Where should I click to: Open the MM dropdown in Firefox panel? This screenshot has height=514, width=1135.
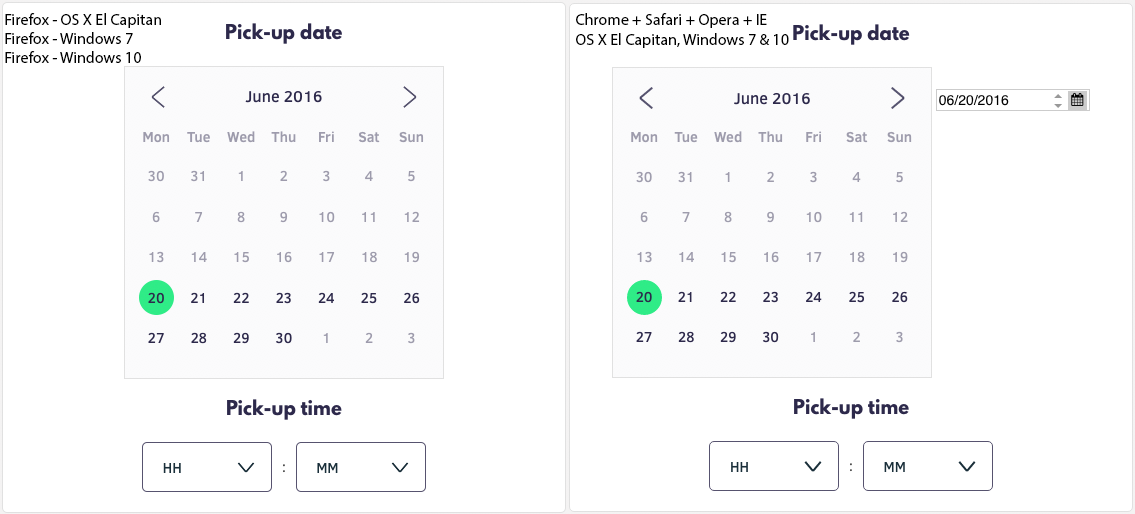point(361,467)
